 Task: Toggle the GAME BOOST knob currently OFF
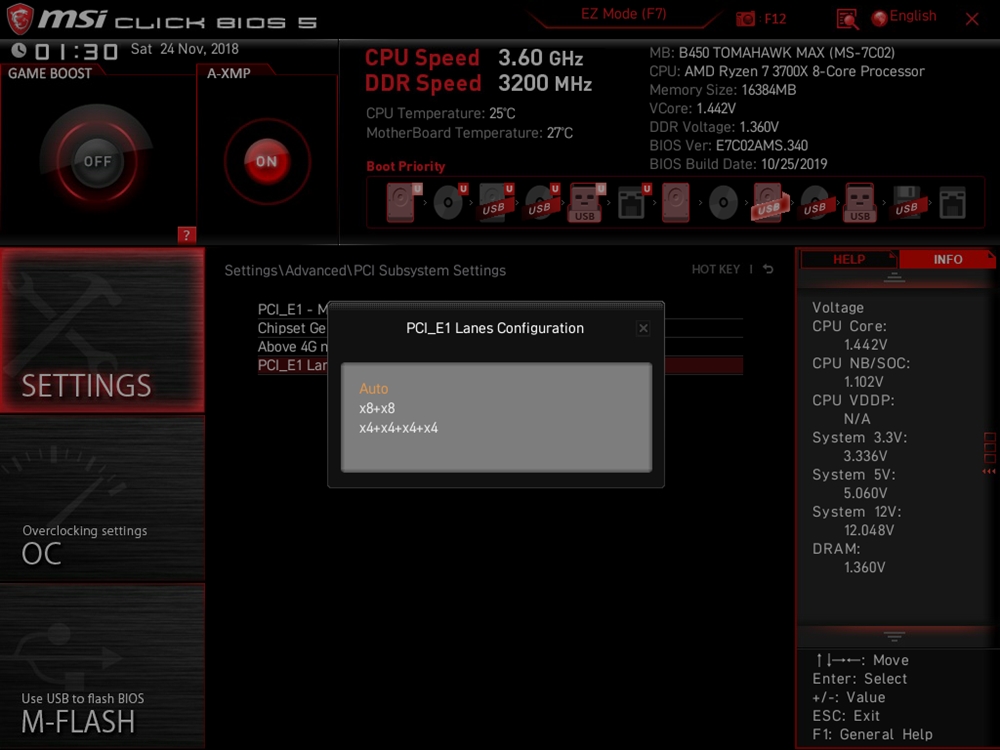(97, 161)
